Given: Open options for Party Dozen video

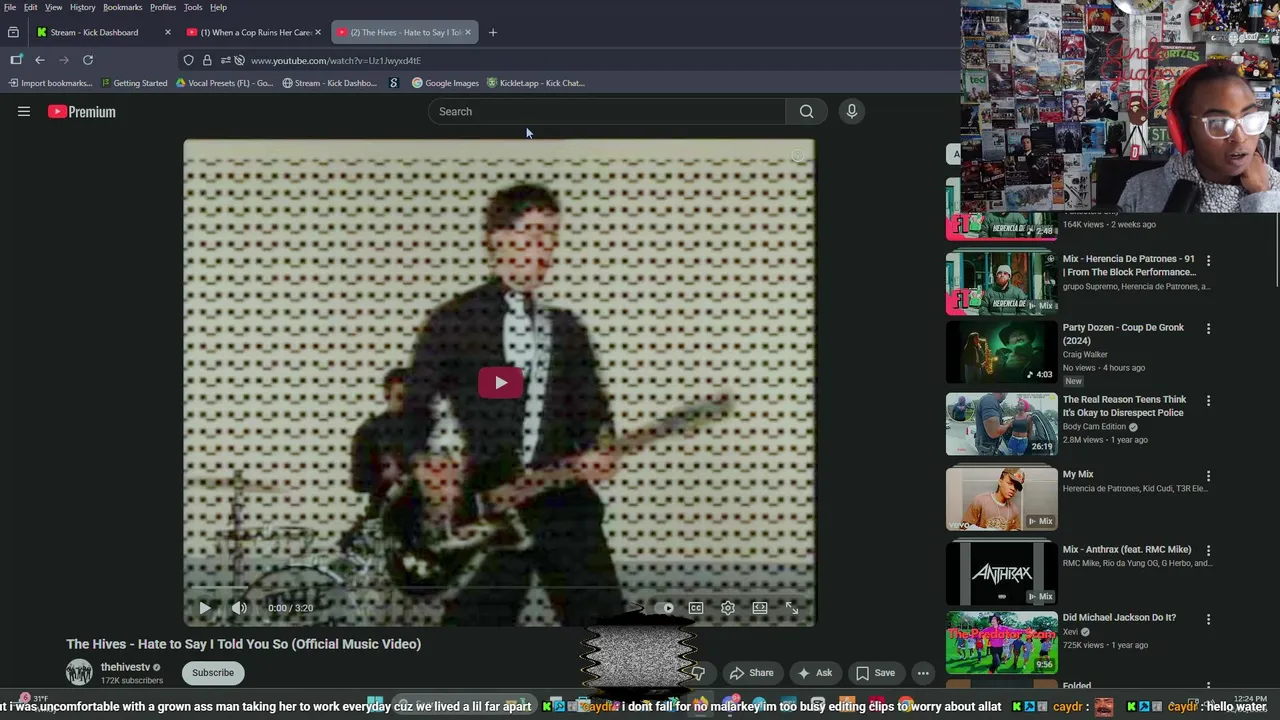Looking at the screenshot, I should (1208, 328).
